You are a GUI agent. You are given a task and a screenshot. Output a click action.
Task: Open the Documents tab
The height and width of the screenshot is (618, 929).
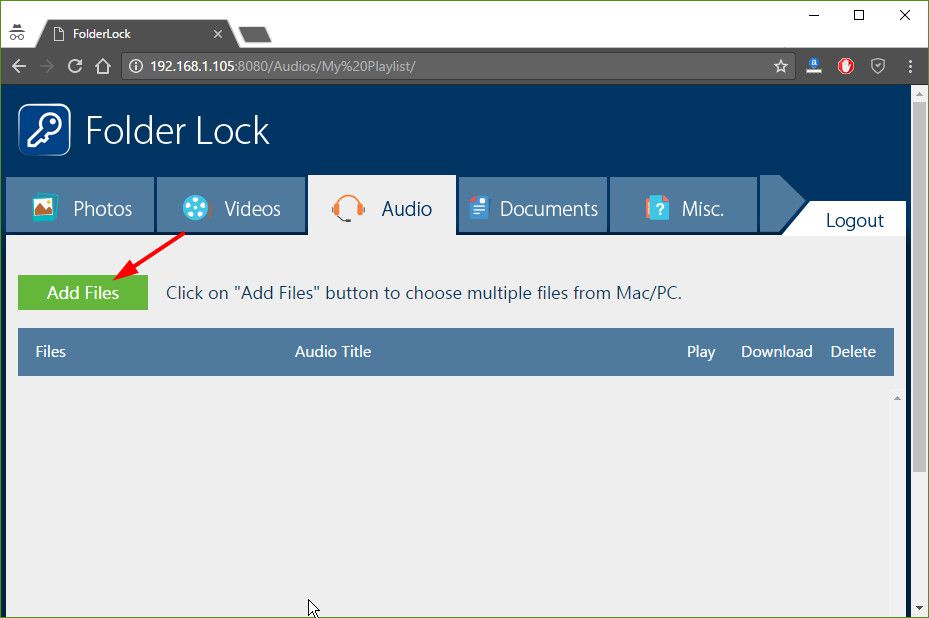(x=533, y=205)
